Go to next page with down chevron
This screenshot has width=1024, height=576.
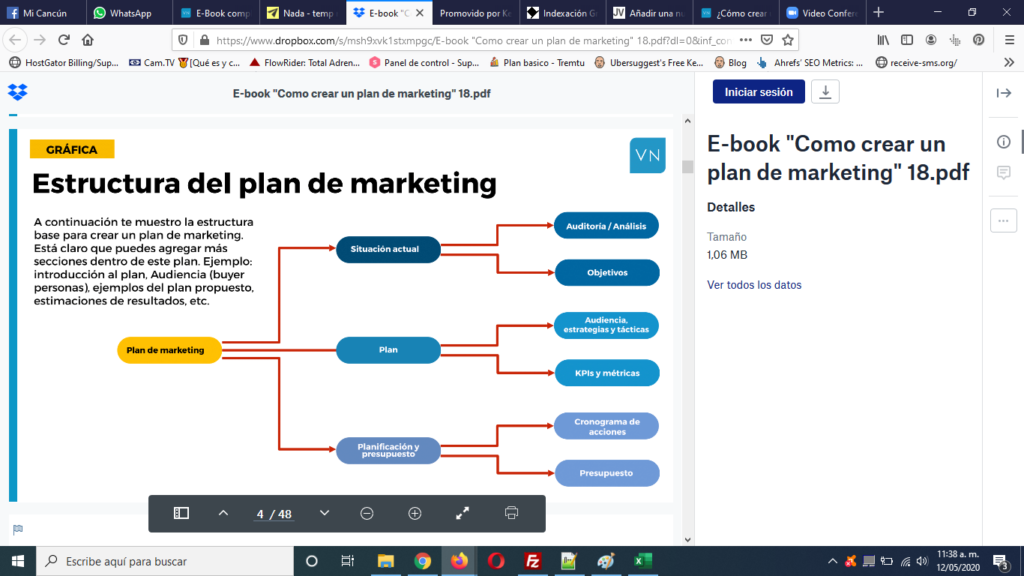tap(324, 513)
